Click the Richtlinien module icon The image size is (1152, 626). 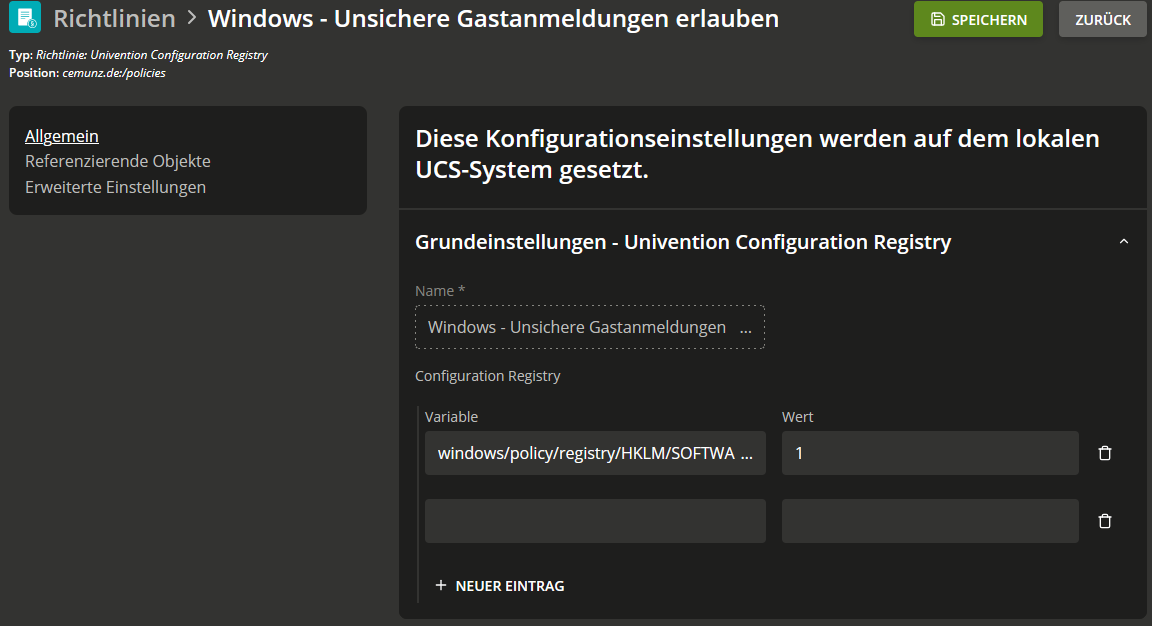click(25, 18)
